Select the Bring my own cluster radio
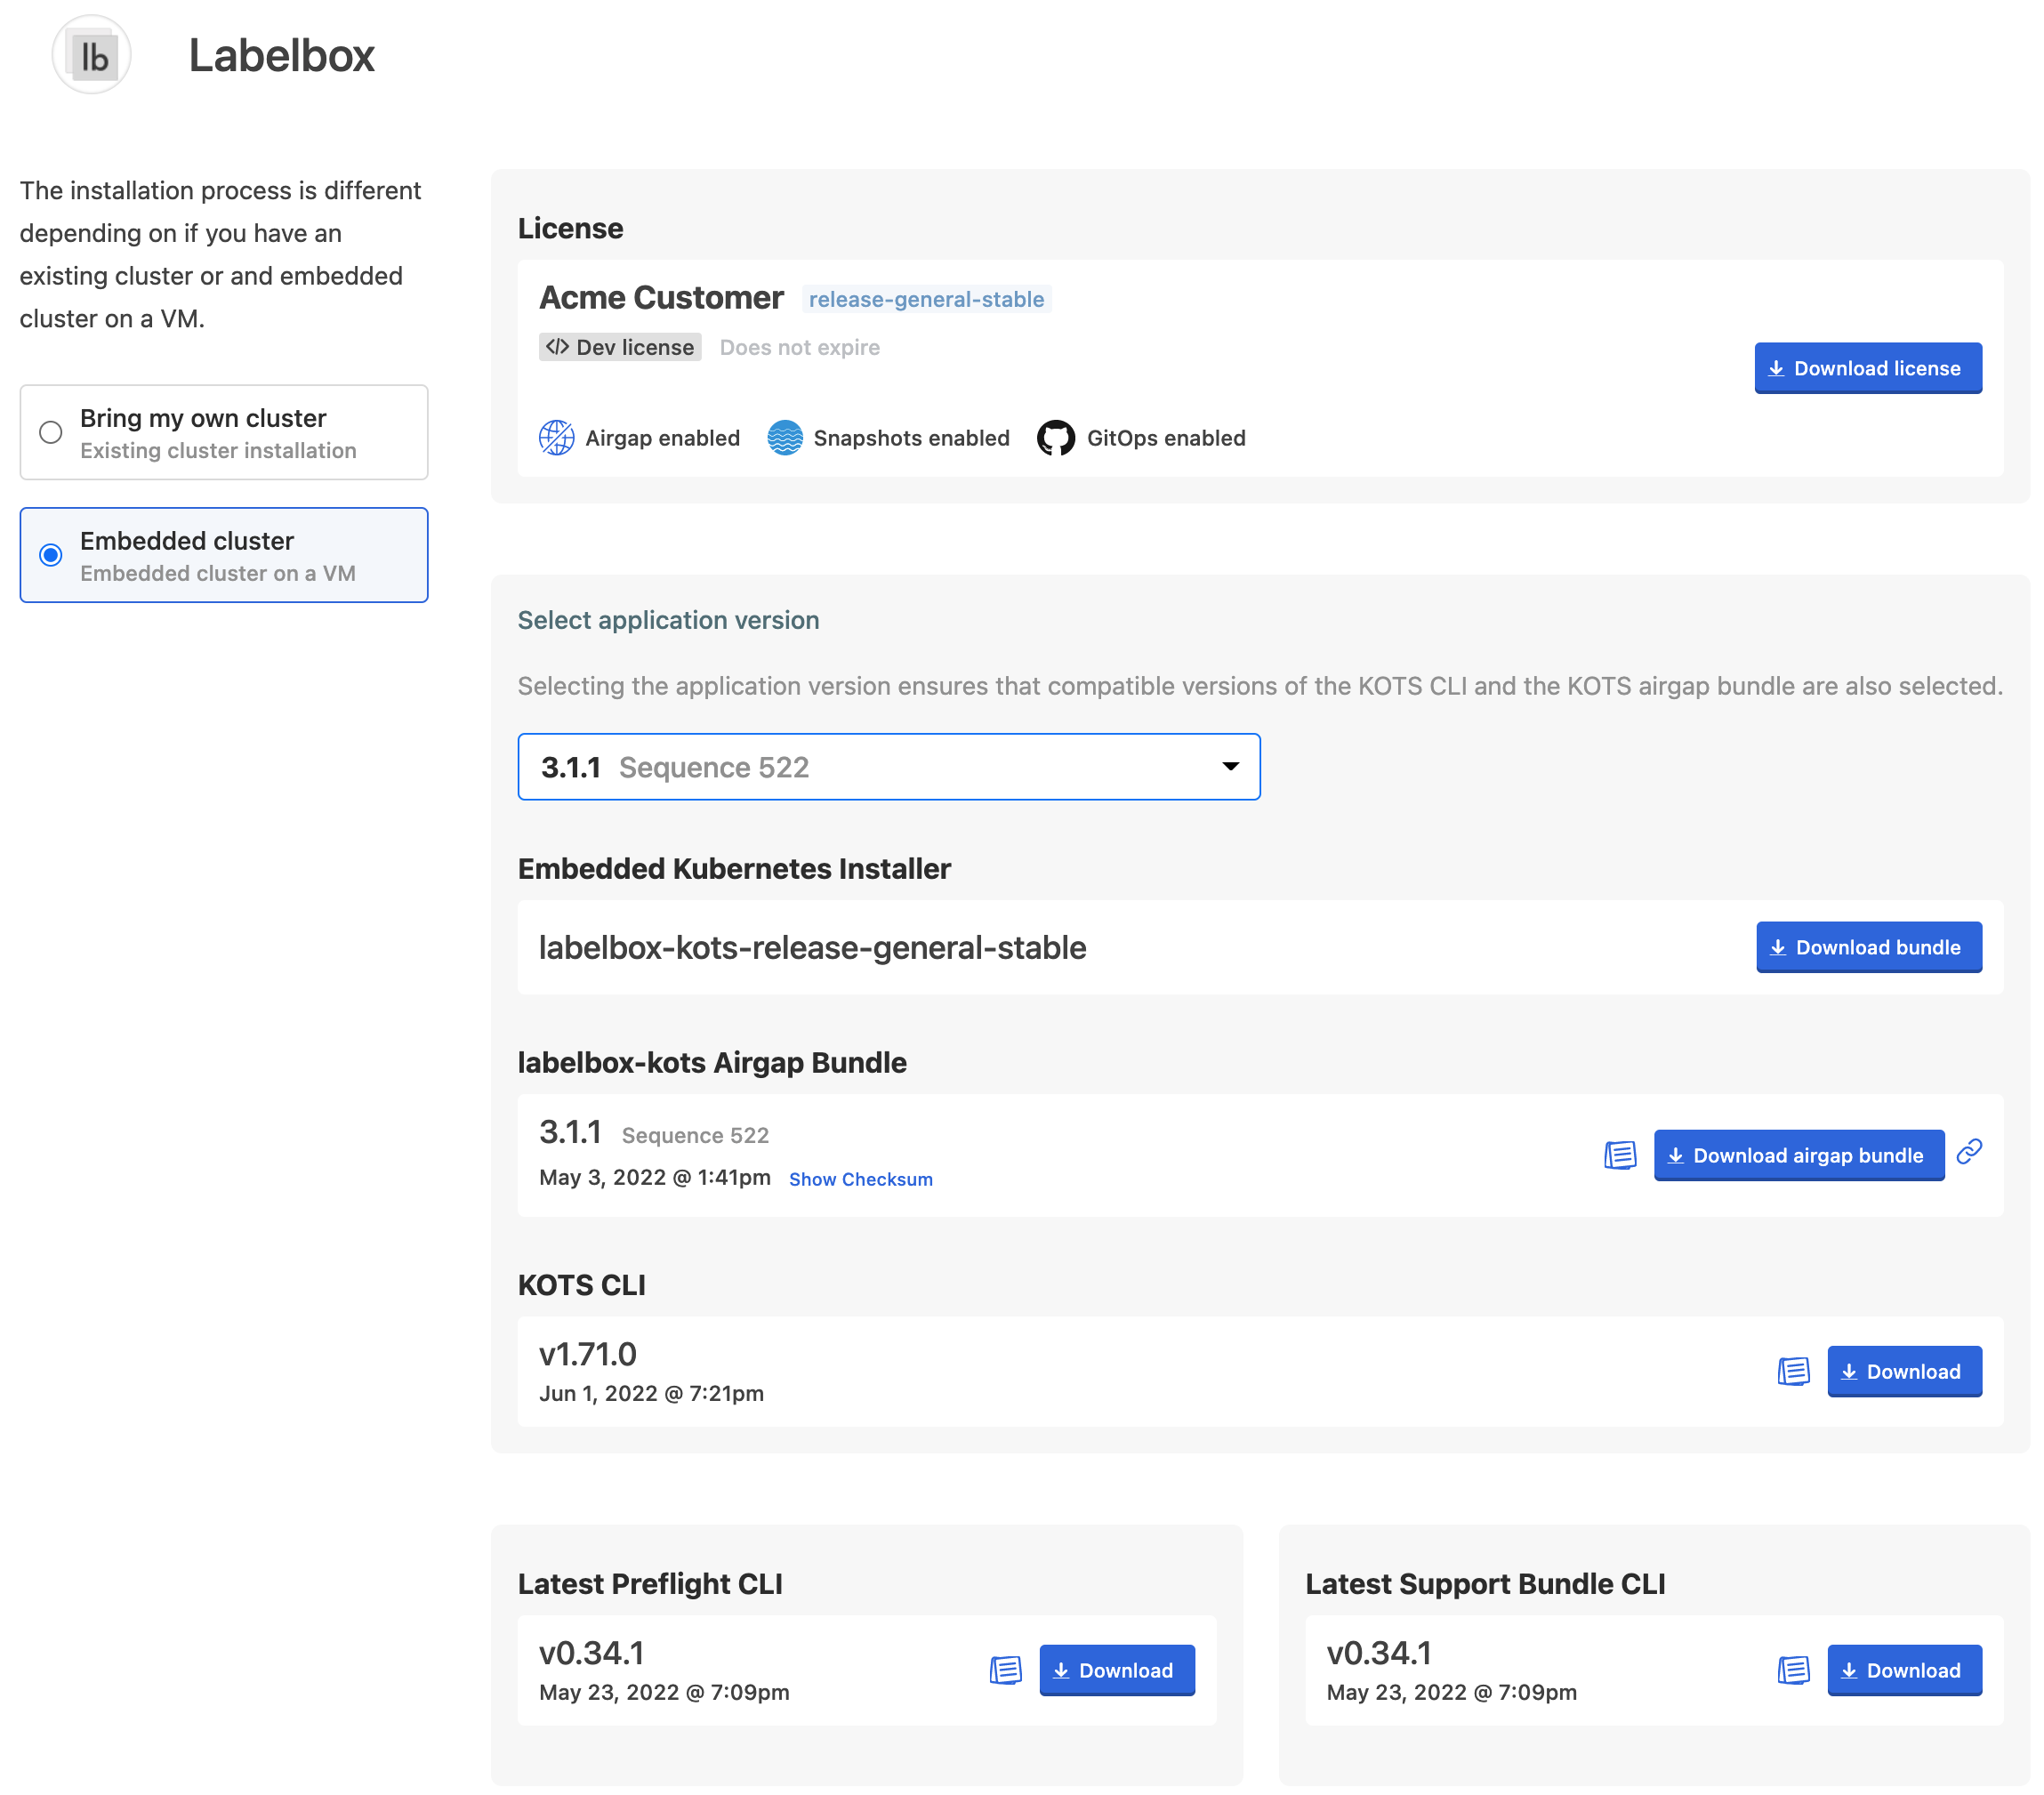Image resolution: width=2044 pixels, height=1795 pixels. [51, 432]
